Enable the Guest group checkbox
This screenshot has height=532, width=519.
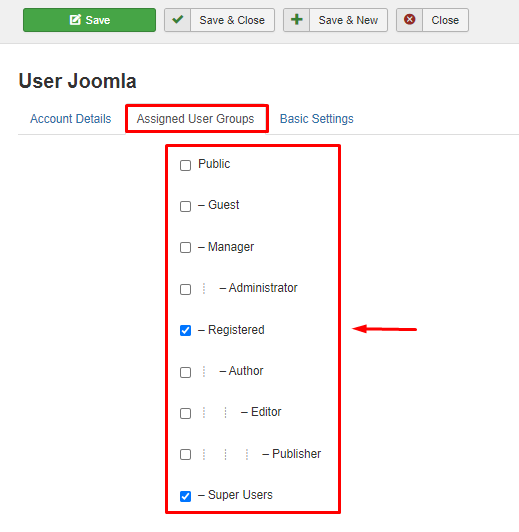[185, 206]
